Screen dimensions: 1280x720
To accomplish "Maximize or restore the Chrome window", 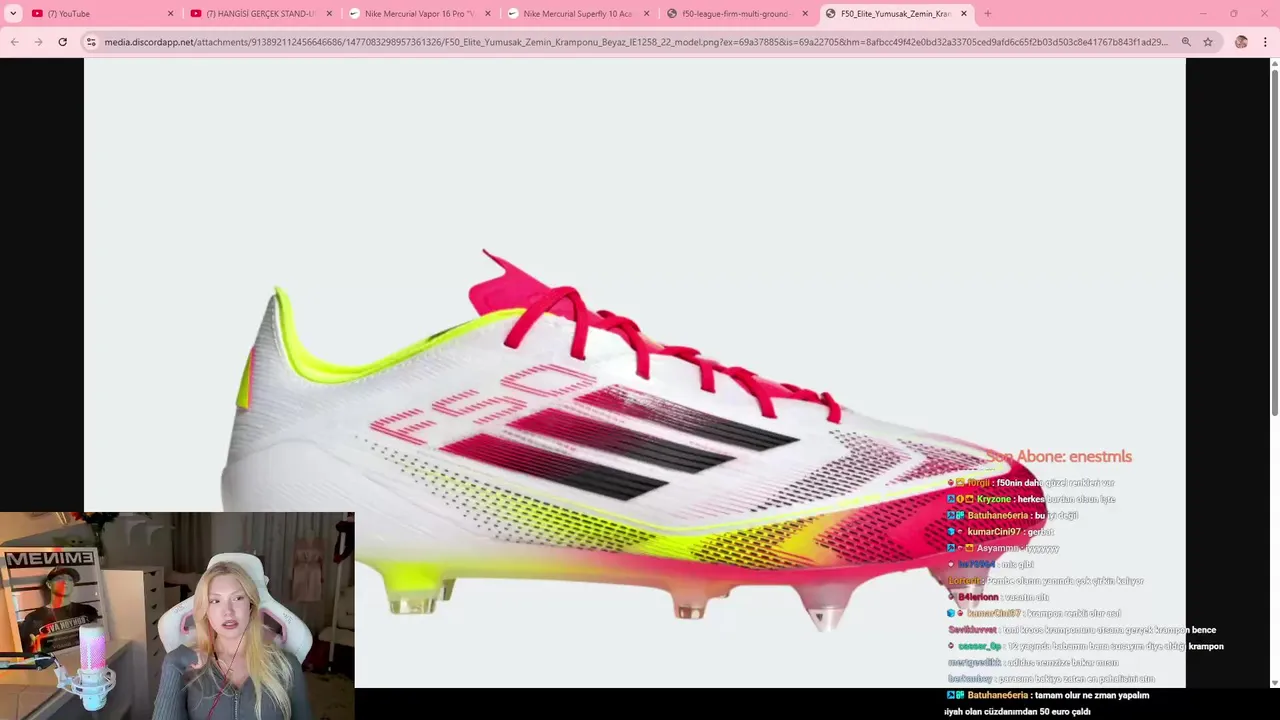I will tap(1234, 13).
